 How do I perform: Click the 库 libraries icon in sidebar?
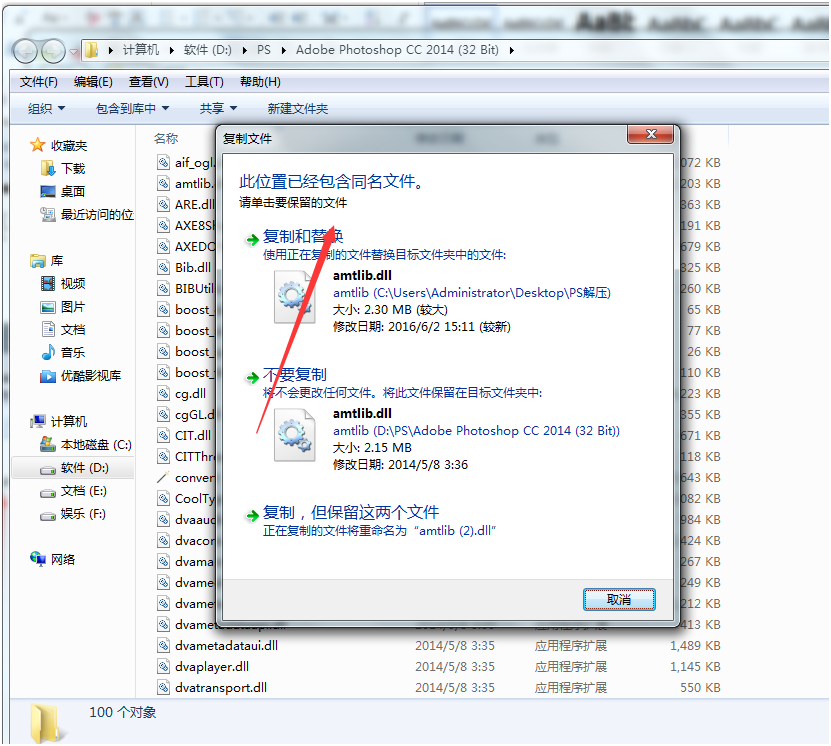coord(38,261)
